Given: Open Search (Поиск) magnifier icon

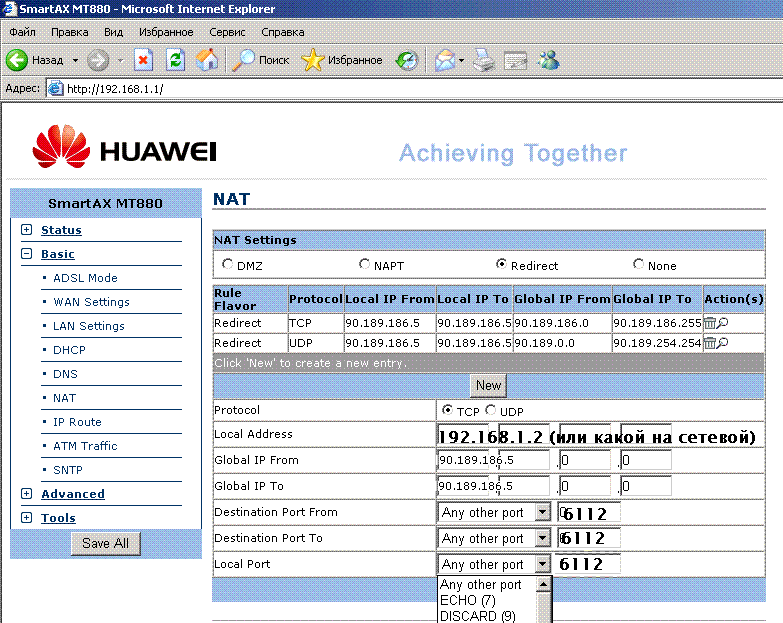Looking at the screenshot, I should pyautogui.click(x=243, y=60).
